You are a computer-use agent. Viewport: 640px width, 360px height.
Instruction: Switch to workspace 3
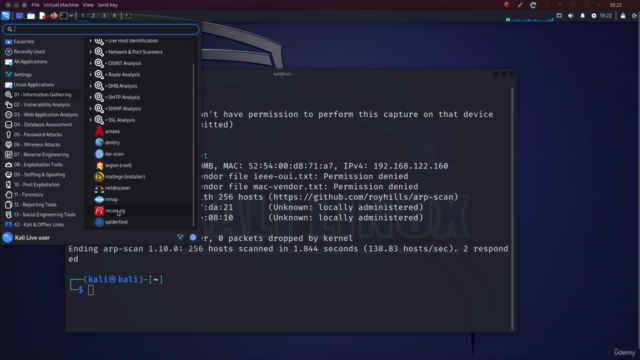104,16
